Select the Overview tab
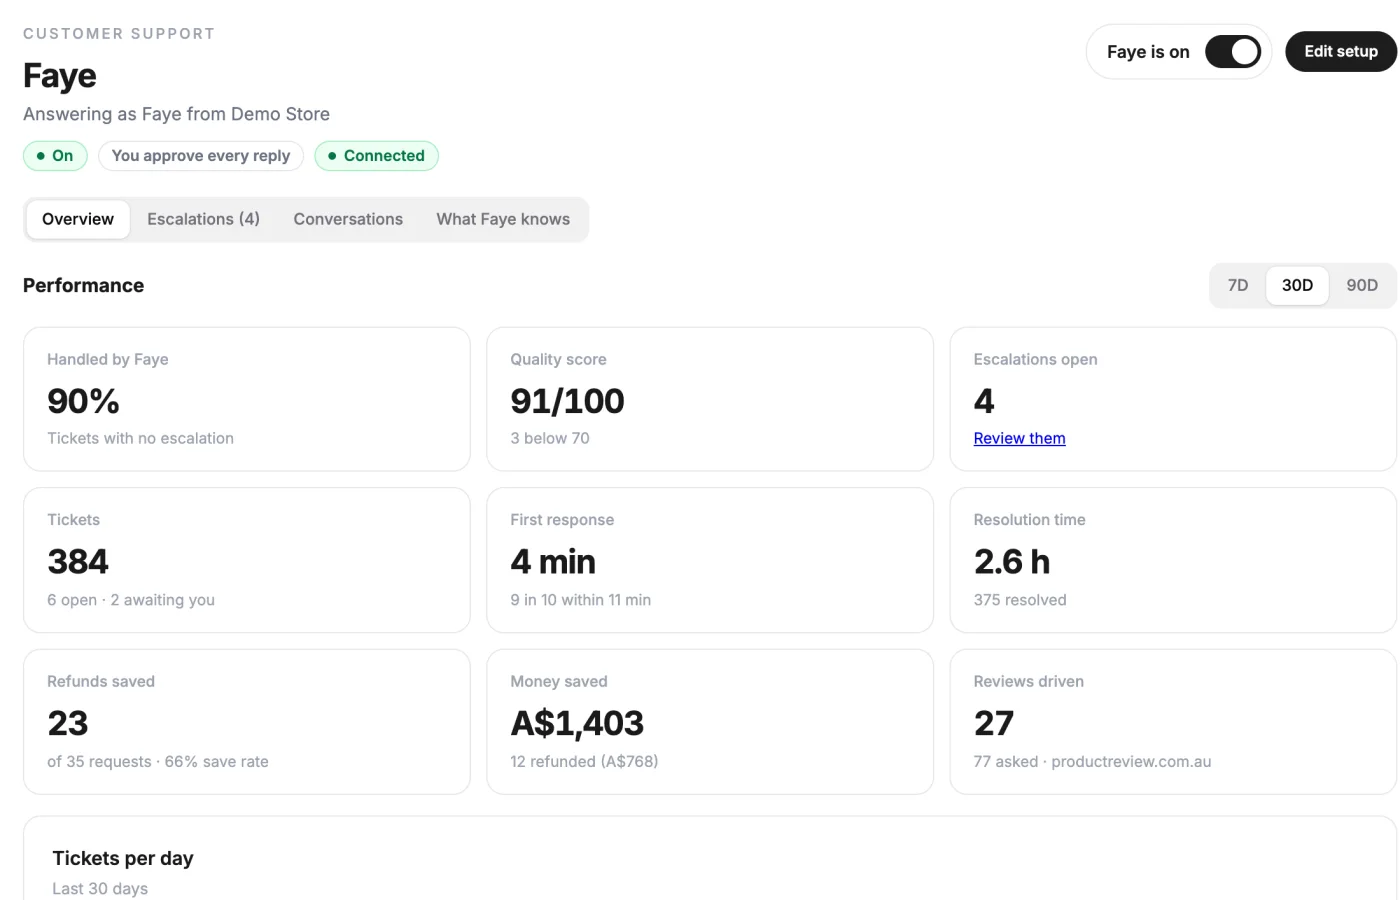1400x900 pixels. (x=78, y=219)
